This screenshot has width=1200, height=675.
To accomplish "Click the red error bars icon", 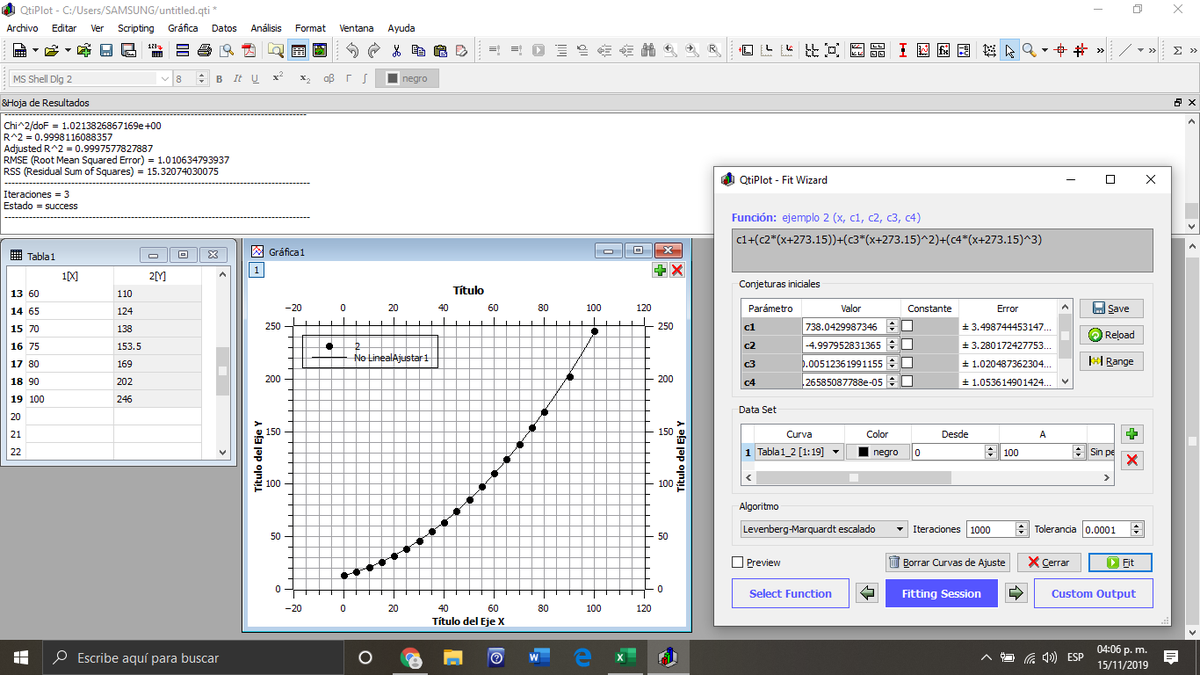I will click(x=902, y=50).
